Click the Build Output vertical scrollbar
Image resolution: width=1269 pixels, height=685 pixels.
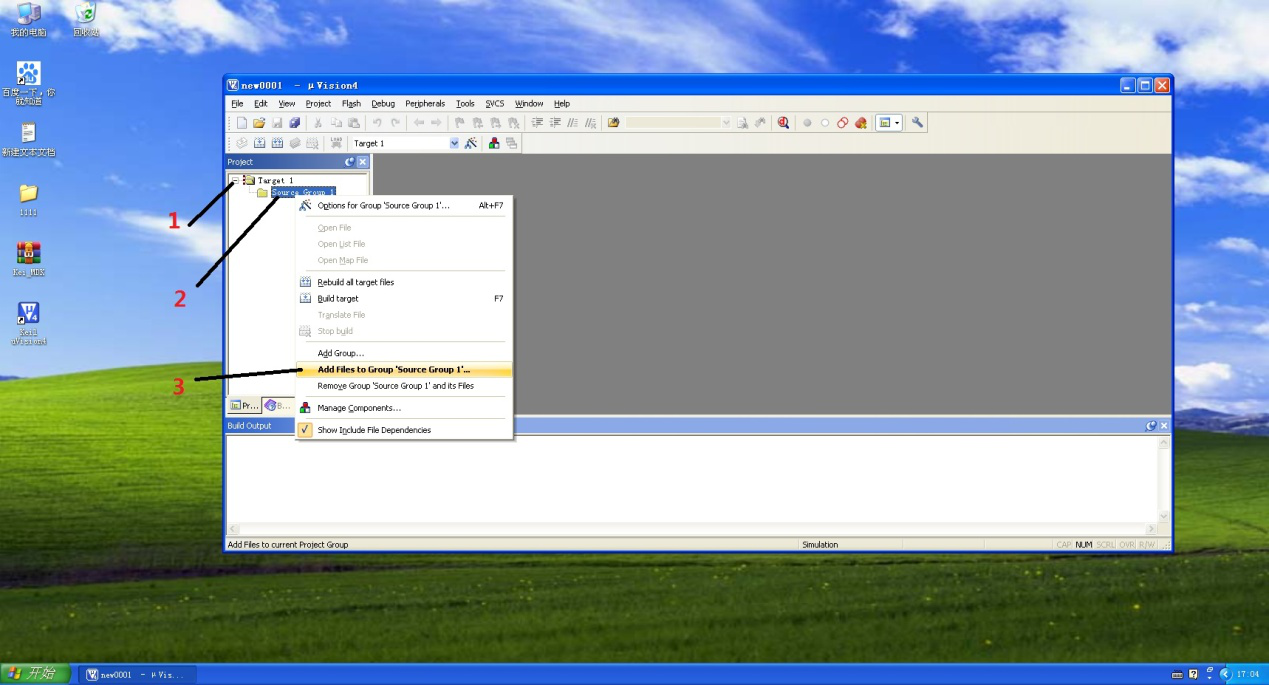coord(1163,480)
